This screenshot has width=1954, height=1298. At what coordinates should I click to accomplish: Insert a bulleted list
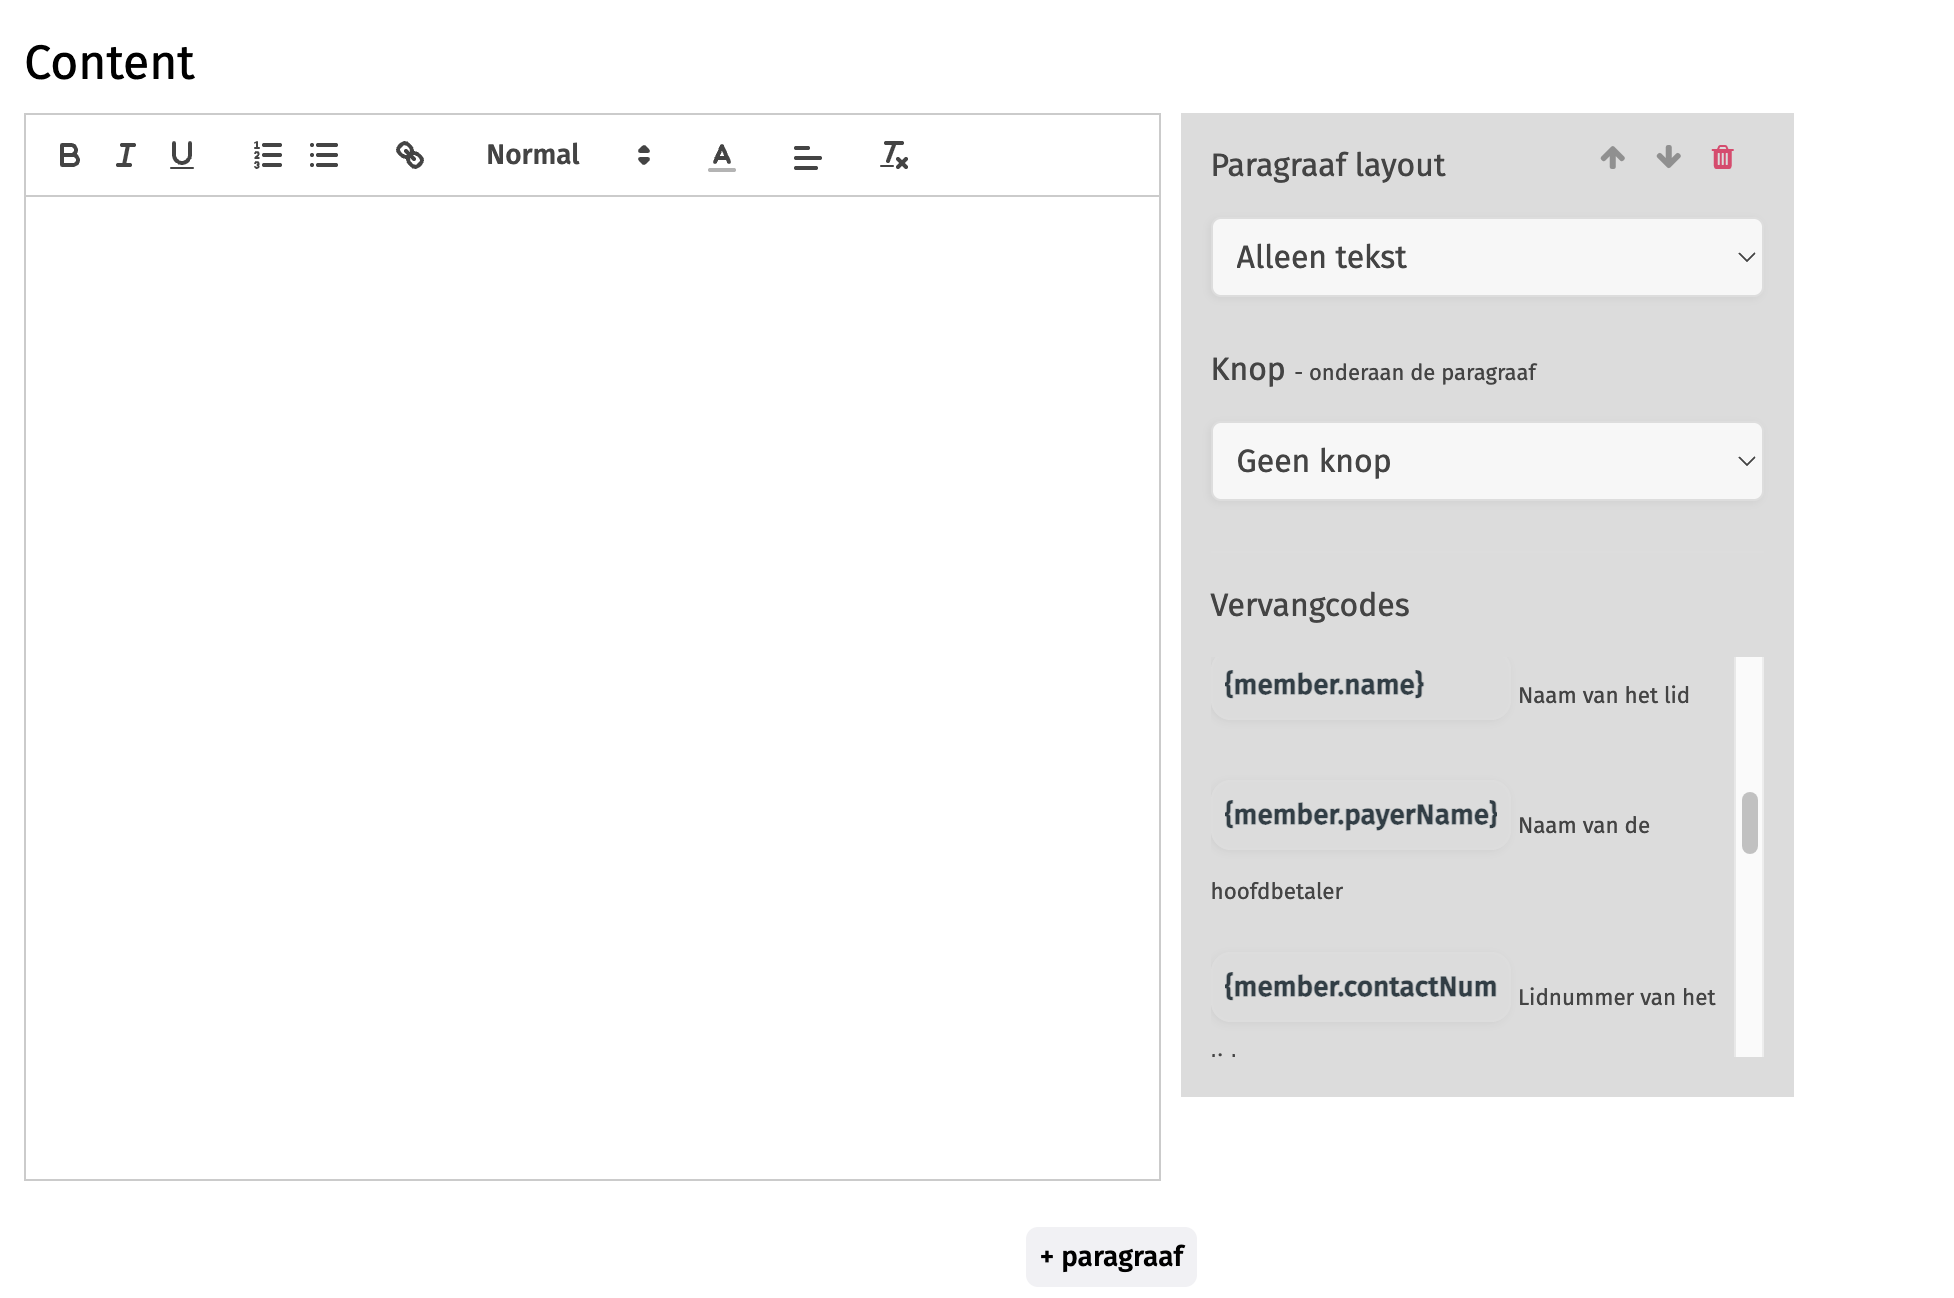coord(324,155)
